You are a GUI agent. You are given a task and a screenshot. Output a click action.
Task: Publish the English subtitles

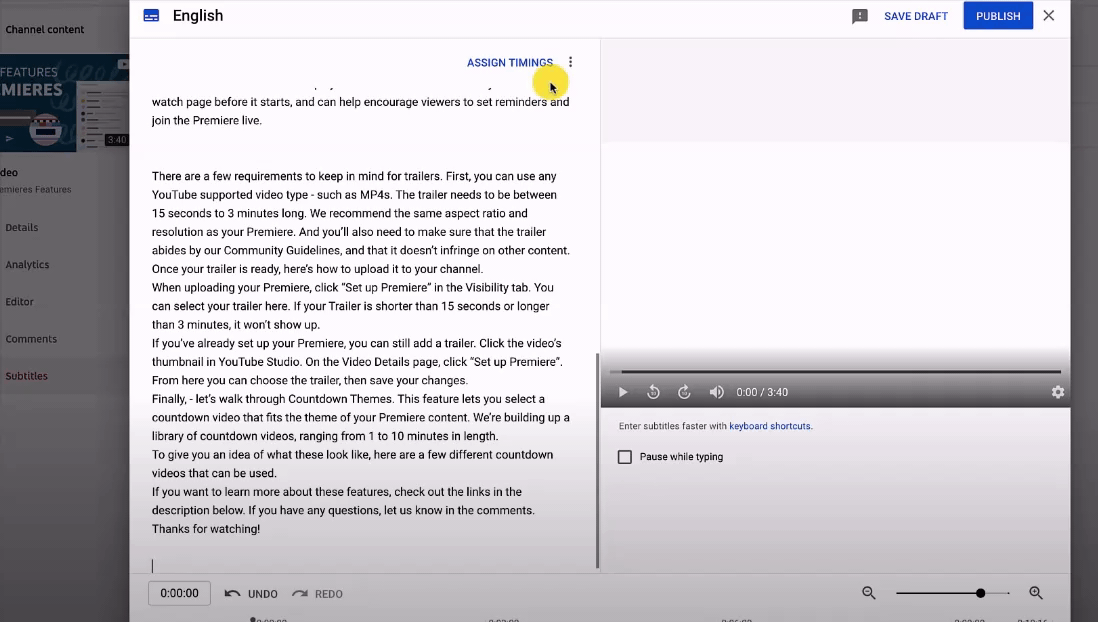[998, 16]
